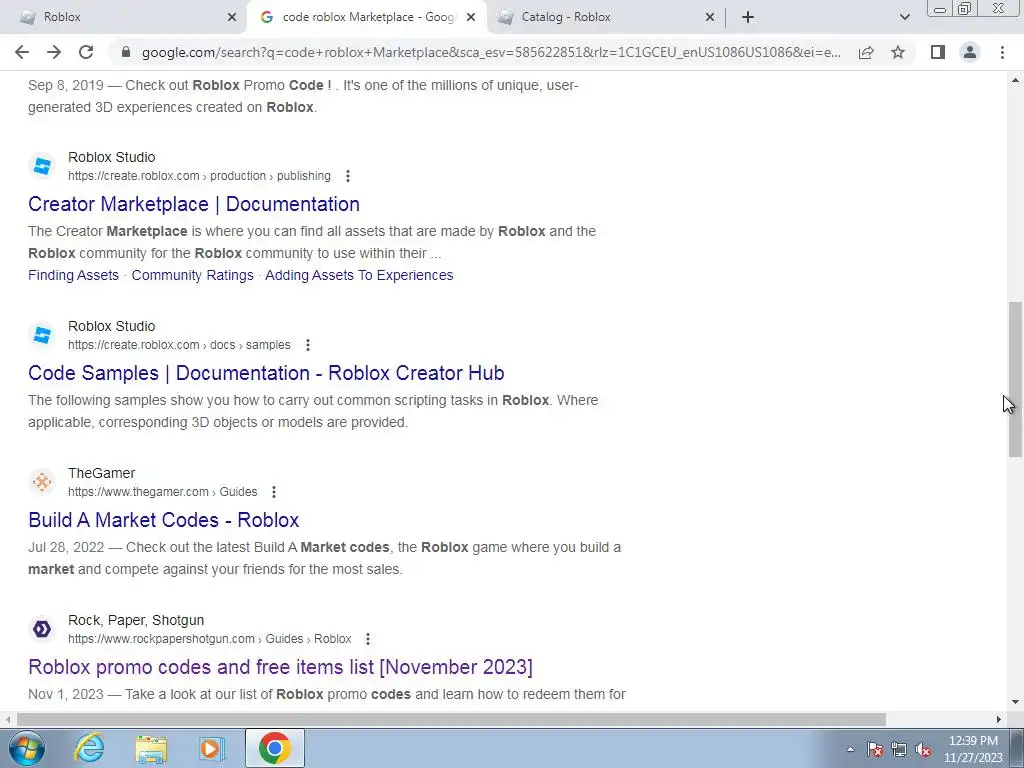The height and width of the screenshot is (768, 1024).
Task: Open the tab search dropdown arrow
Action: tap(904, 17)
